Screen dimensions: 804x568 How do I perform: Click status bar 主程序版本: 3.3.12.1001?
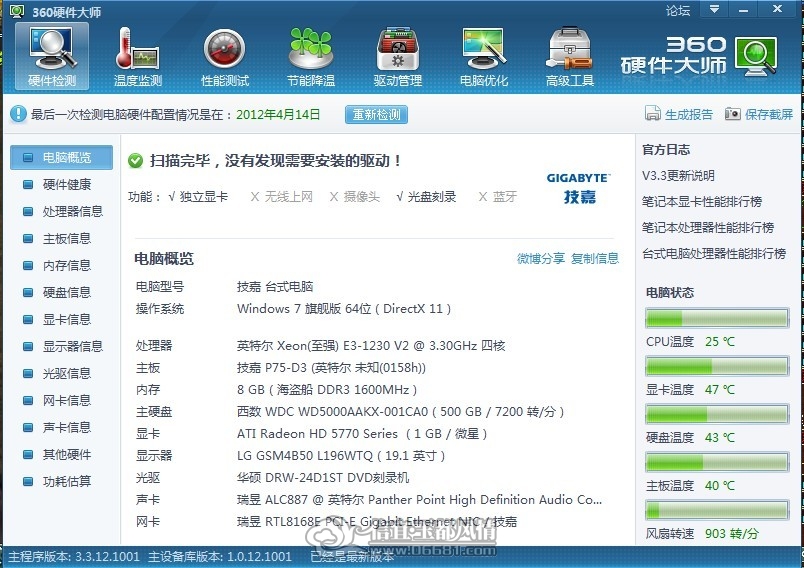tap(74, 557)
